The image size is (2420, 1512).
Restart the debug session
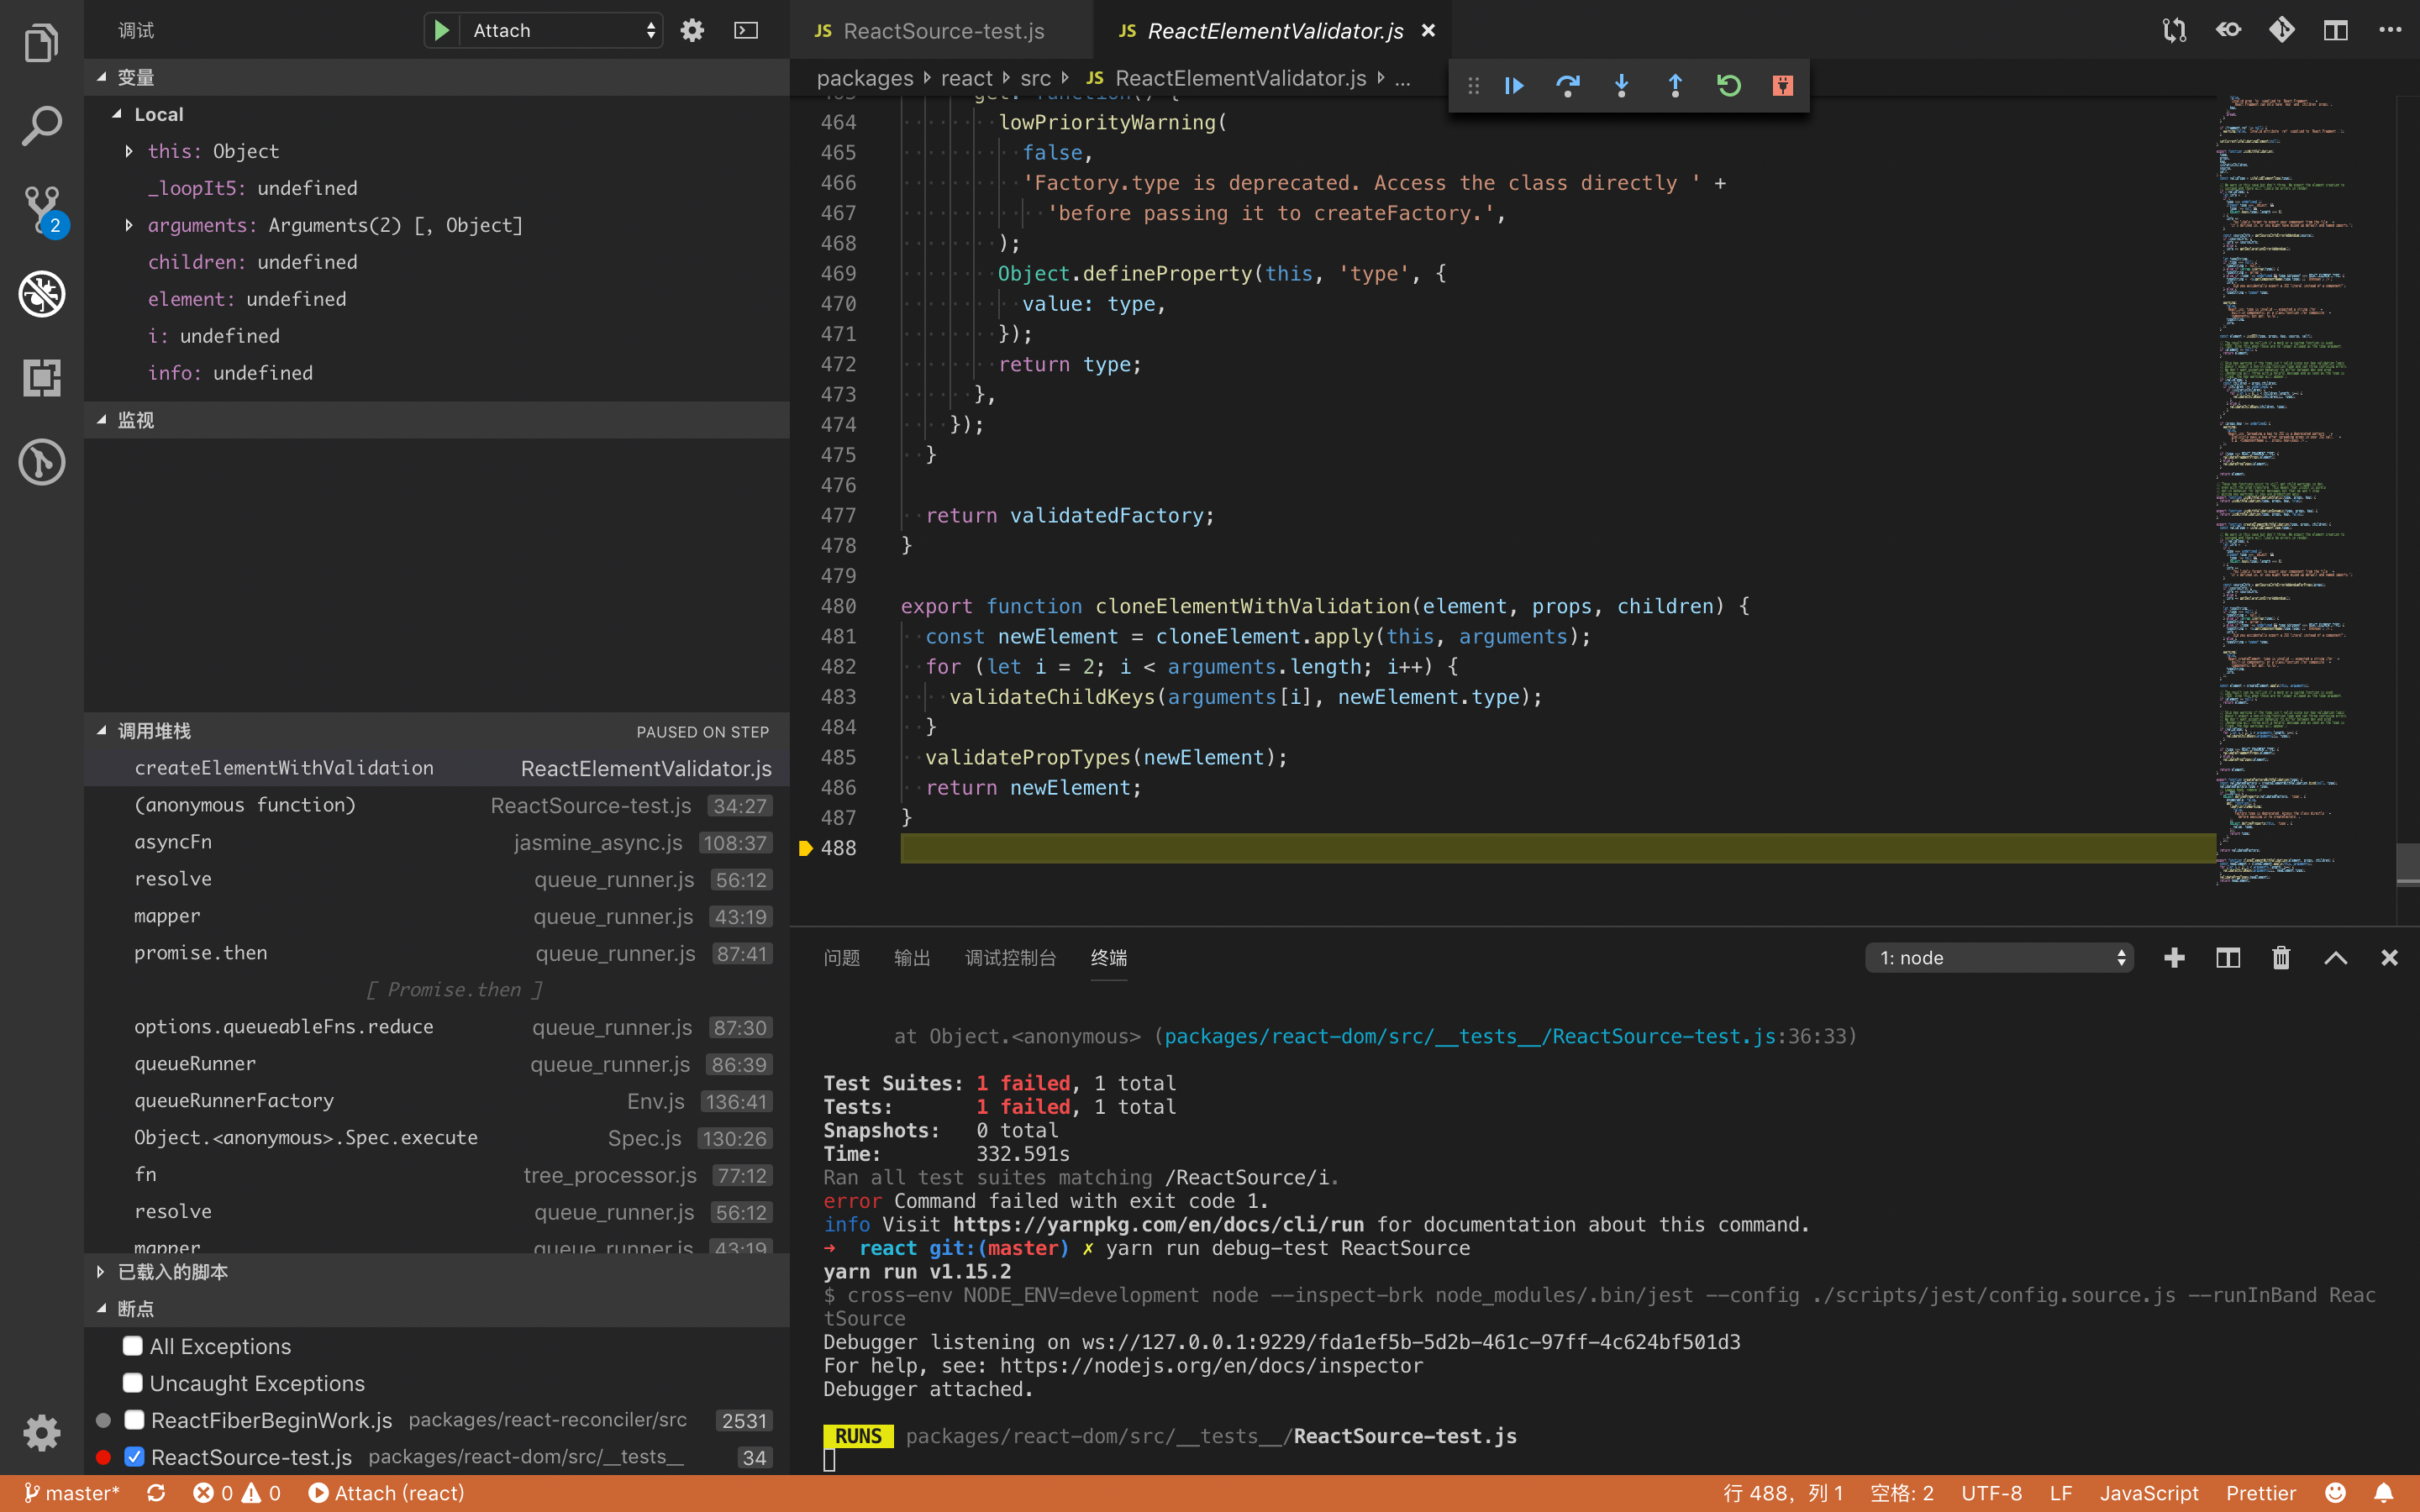(1728, 86)
